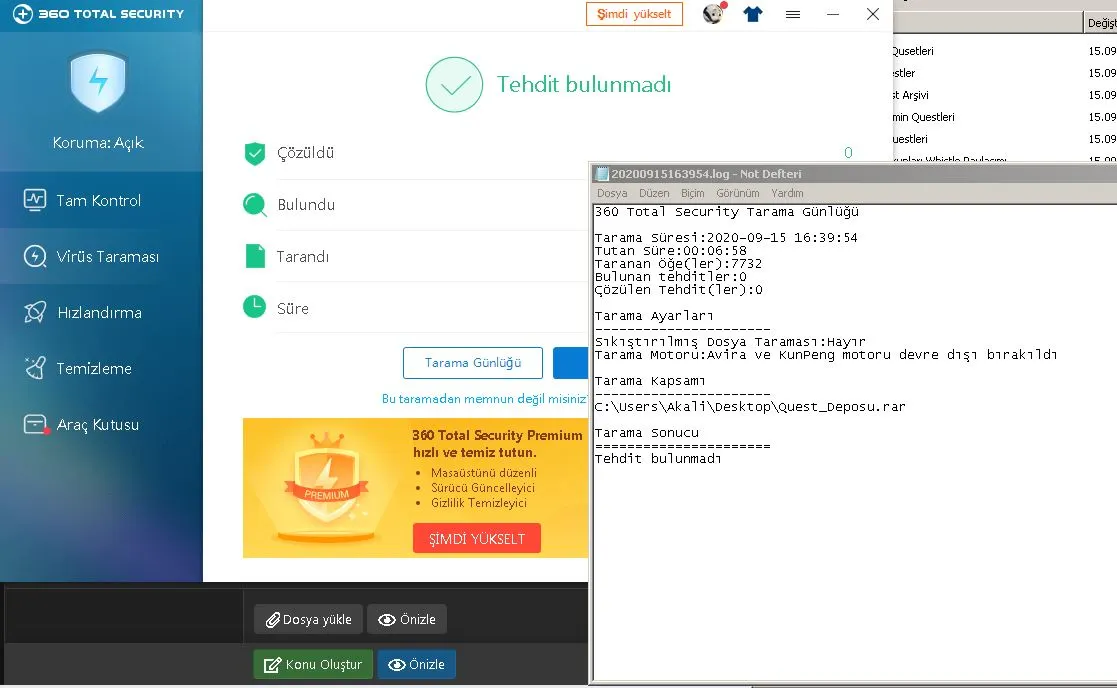1117x688 pixels.
Task: Click the Şimdi yükselt upgrade button
Action: pos(634,14)
